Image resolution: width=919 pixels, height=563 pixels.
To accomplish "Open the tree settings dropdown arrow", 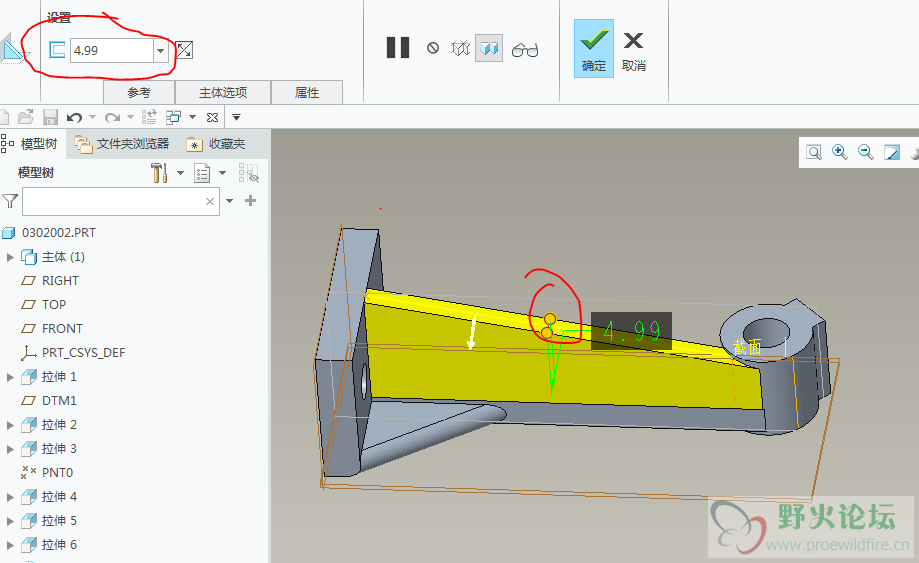I will point(181,173).
